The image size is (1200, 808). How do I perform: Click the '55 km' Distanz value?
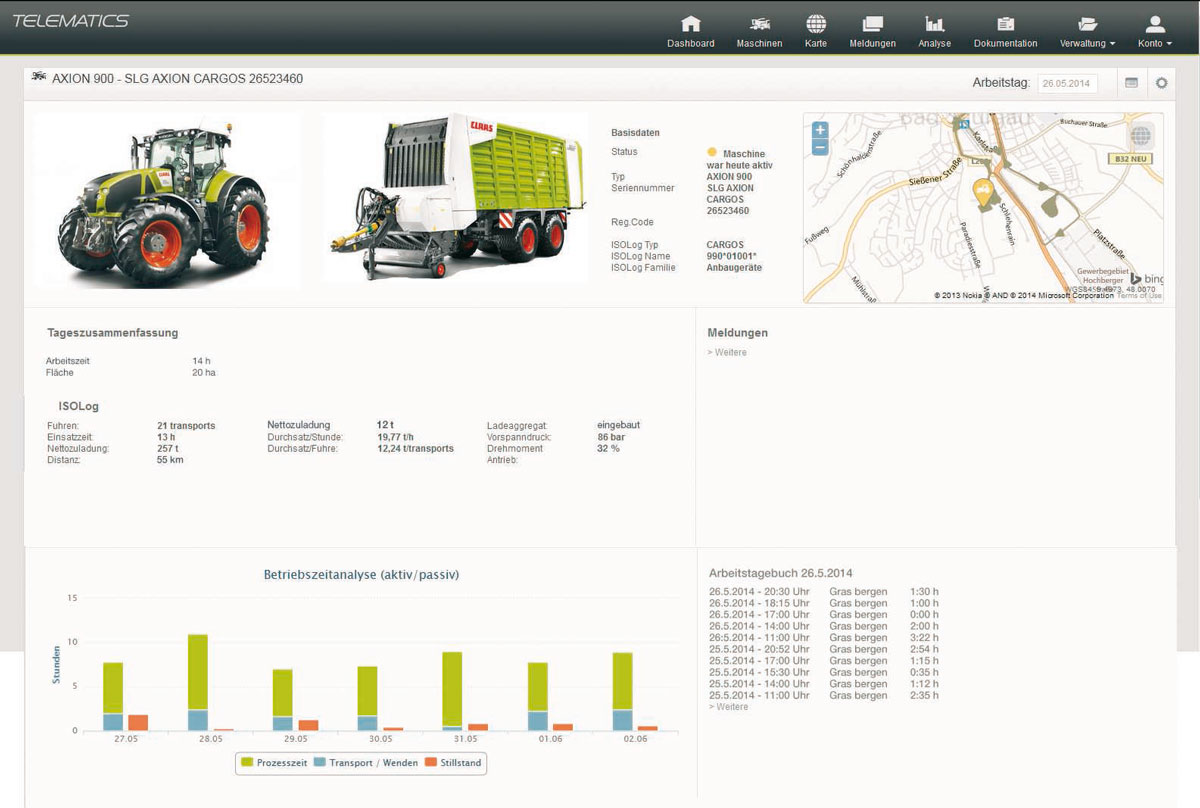click(x=170, y=460)
